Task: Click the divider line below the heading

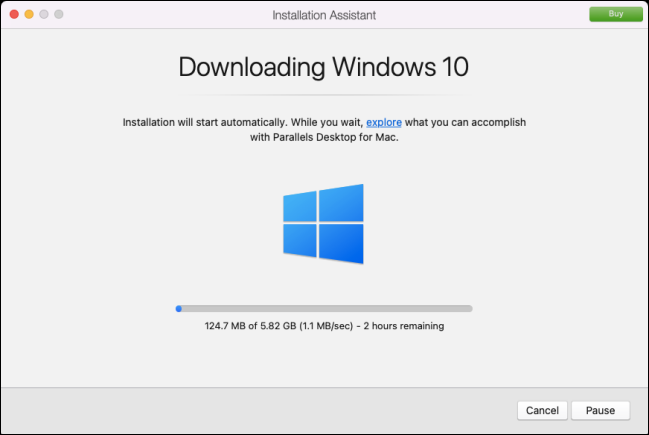Action: point(324,95)
